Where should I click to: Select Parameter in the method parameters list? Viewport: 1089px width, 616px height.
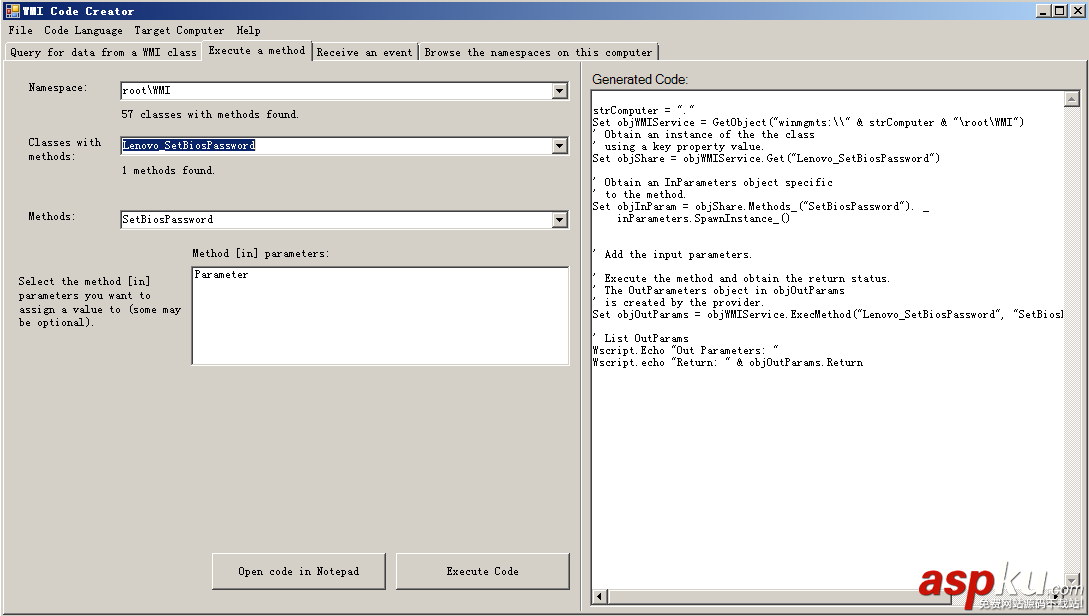[x=221, y=275]
